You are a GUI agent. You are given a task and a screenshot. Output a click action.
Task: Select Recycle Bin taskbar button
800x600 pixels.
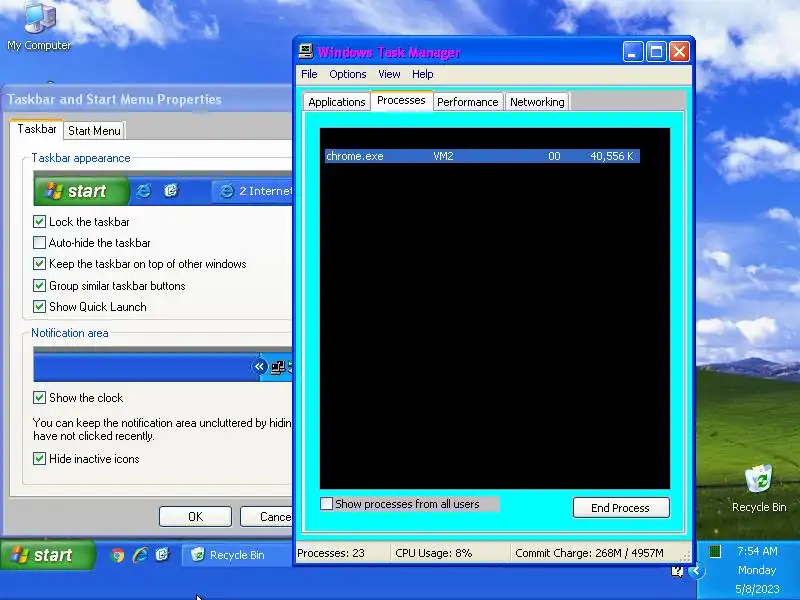237,555
